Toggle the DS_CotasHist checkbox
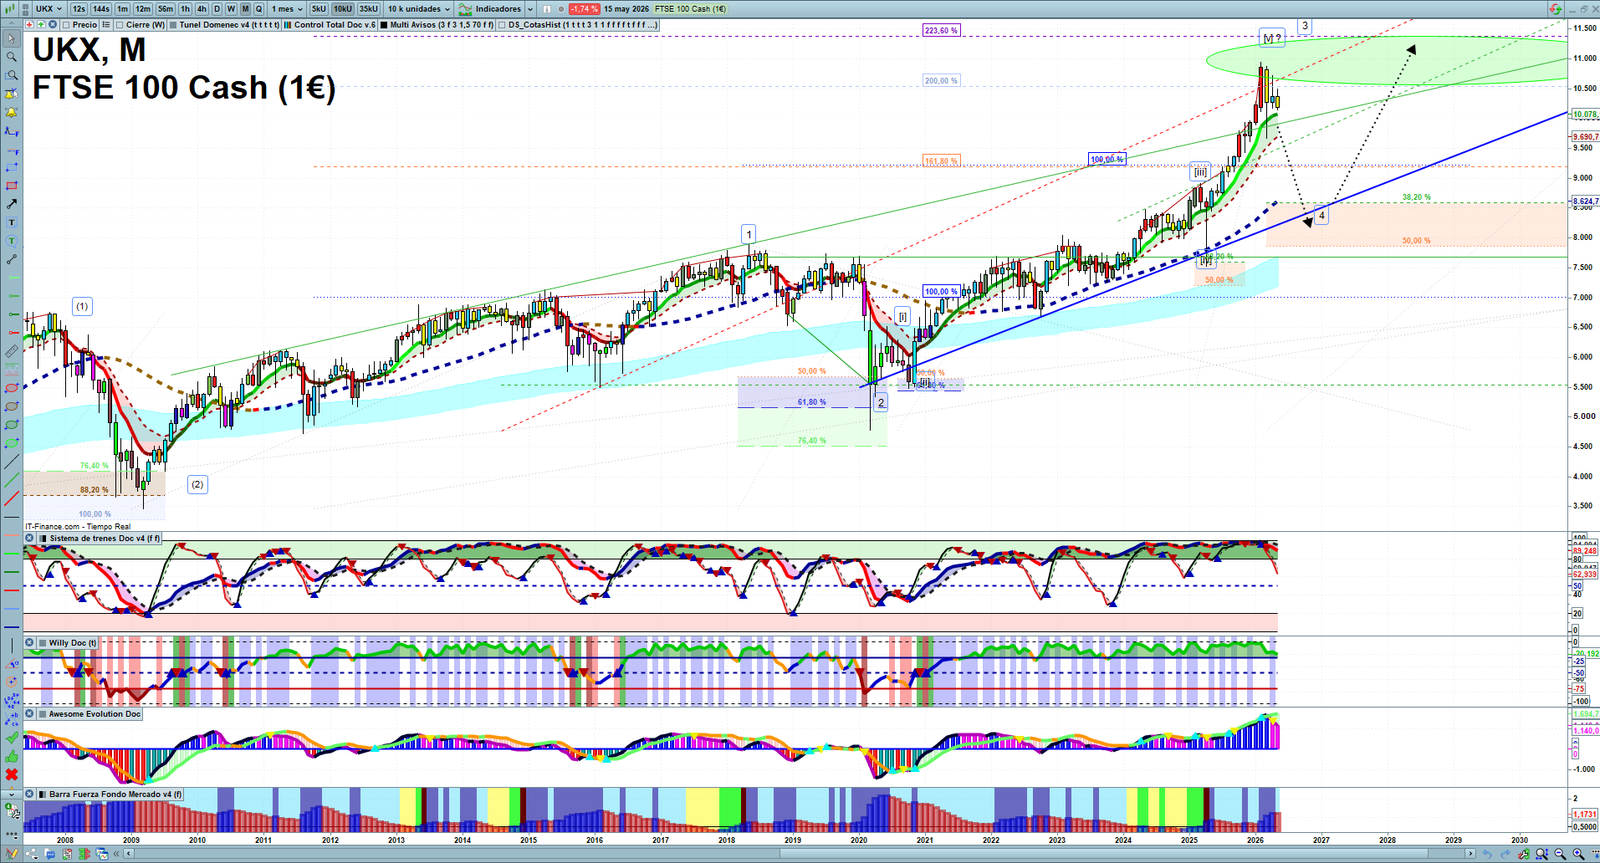Screen dimensions: 1600x863 point(502,24)
